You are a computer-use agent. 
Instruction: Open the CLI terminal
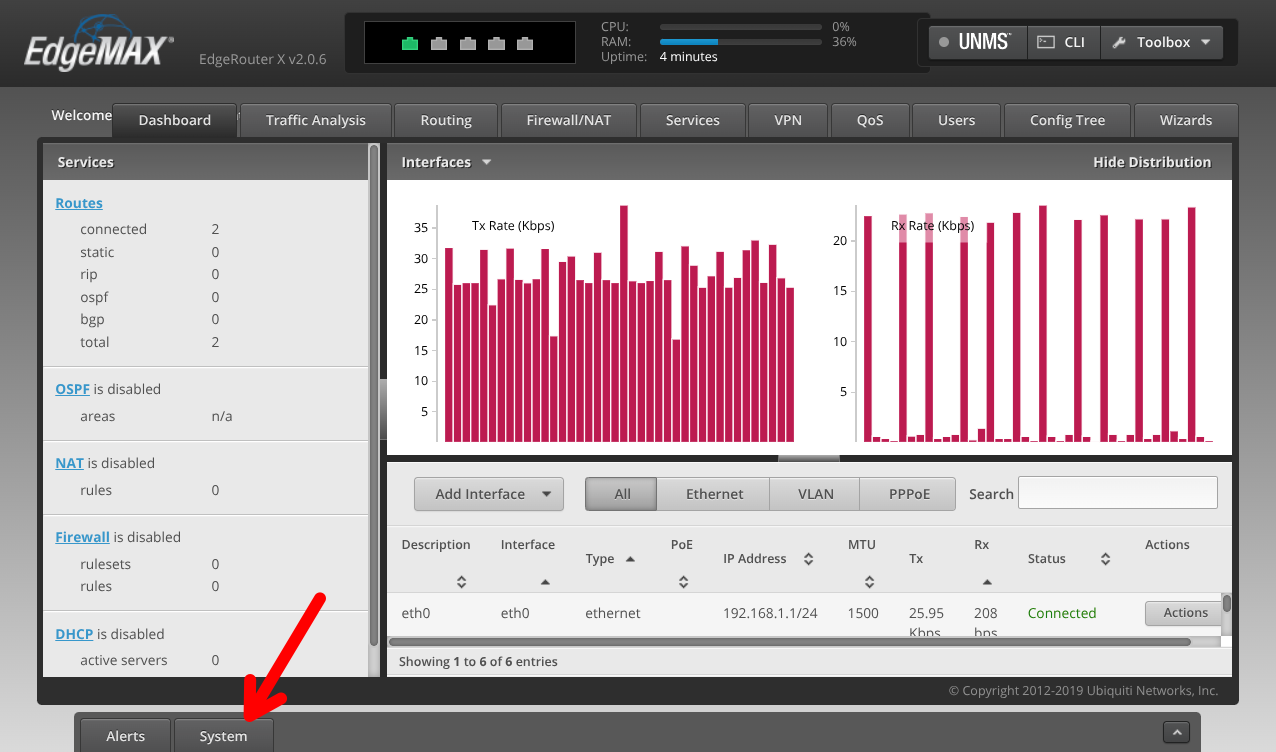[1061, 42]
